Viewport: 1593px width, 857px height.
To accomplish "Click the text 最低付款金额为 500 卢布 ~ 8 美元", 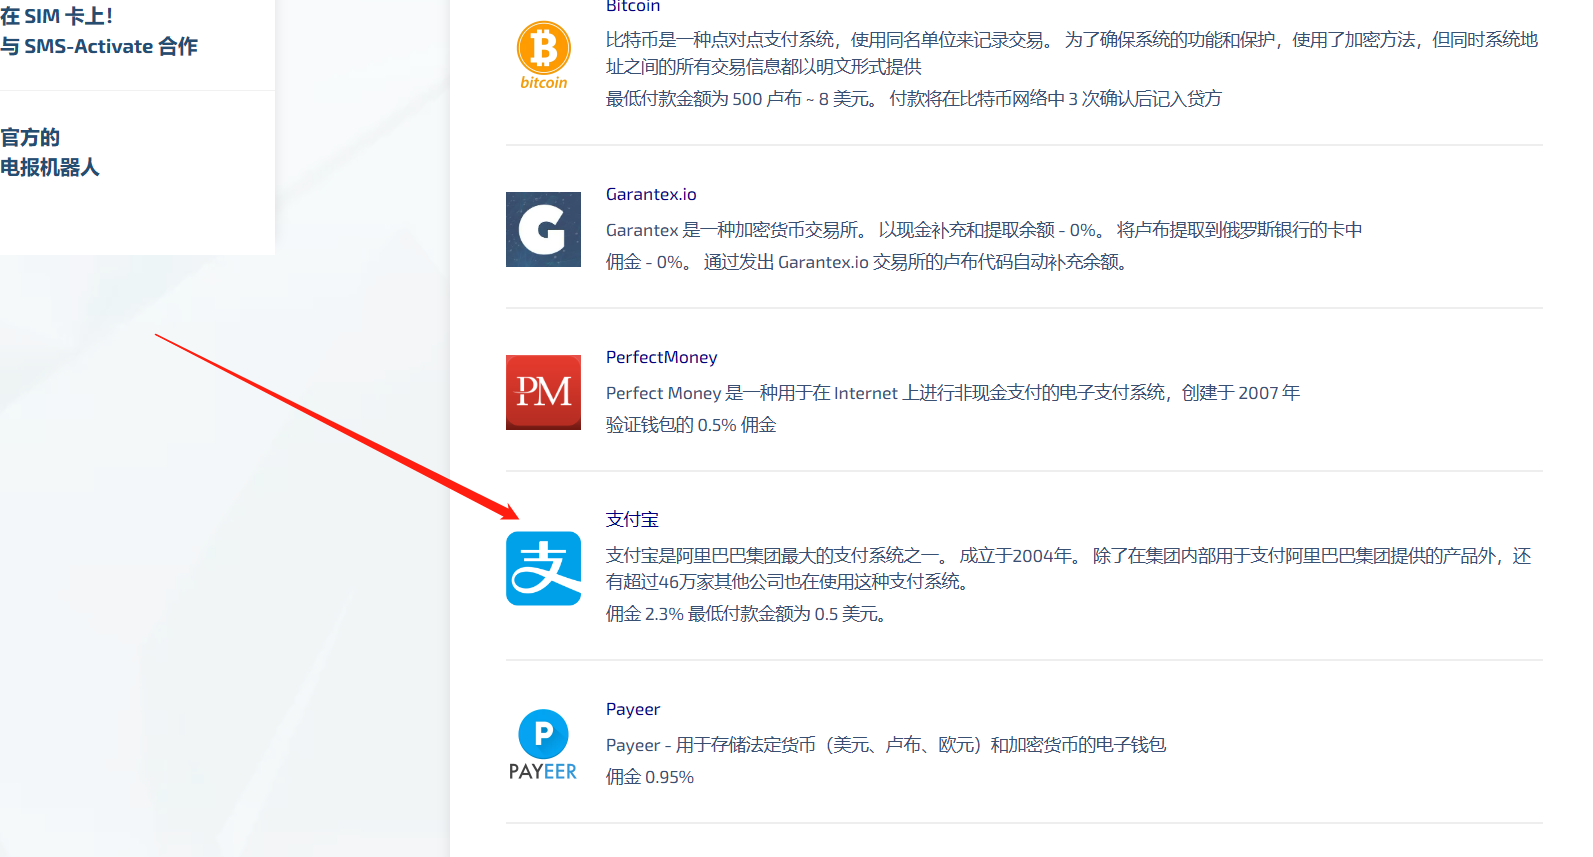I will point(741,99).
